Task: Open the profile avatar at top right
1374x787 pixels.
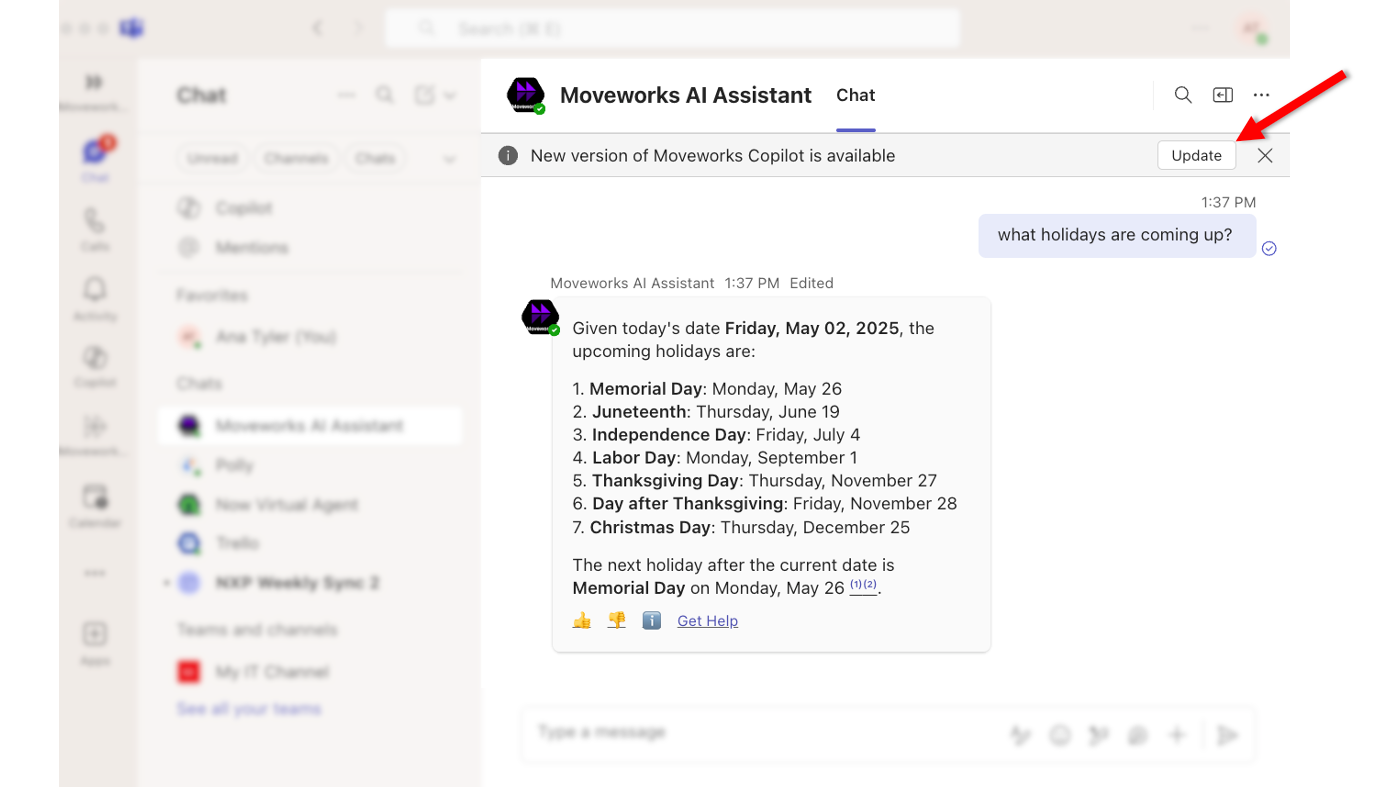Action: (1253, 29)
